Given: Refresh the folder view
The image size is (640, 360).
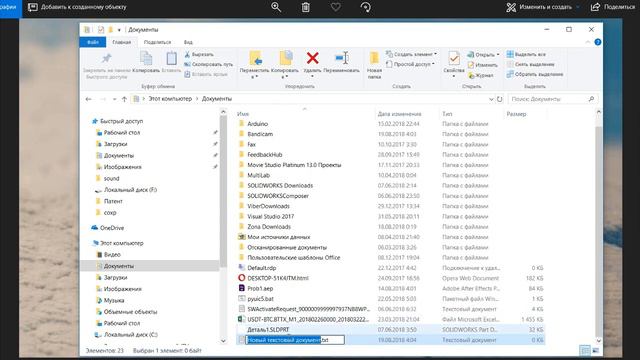Looking at the screenshot, I should (x=500, y=99).
